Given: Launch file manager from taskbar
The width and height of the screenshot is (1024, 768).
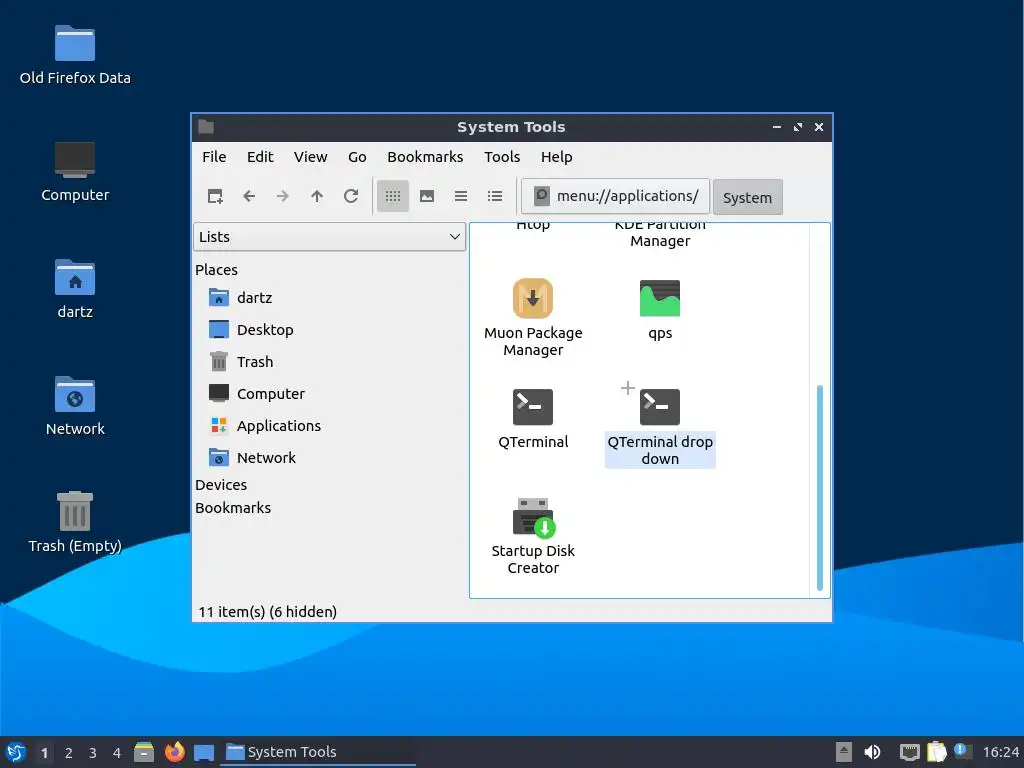Looking at the screenshot, I should [x=144, y=752].
